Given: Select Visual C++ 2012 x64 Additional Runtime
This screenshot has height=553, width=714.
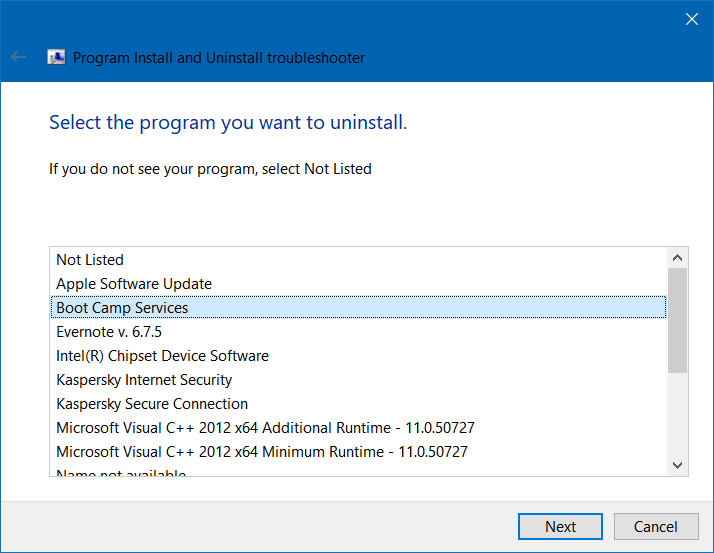Looking at the screenshot, I should pyautogui.click(x=265, y=428).
